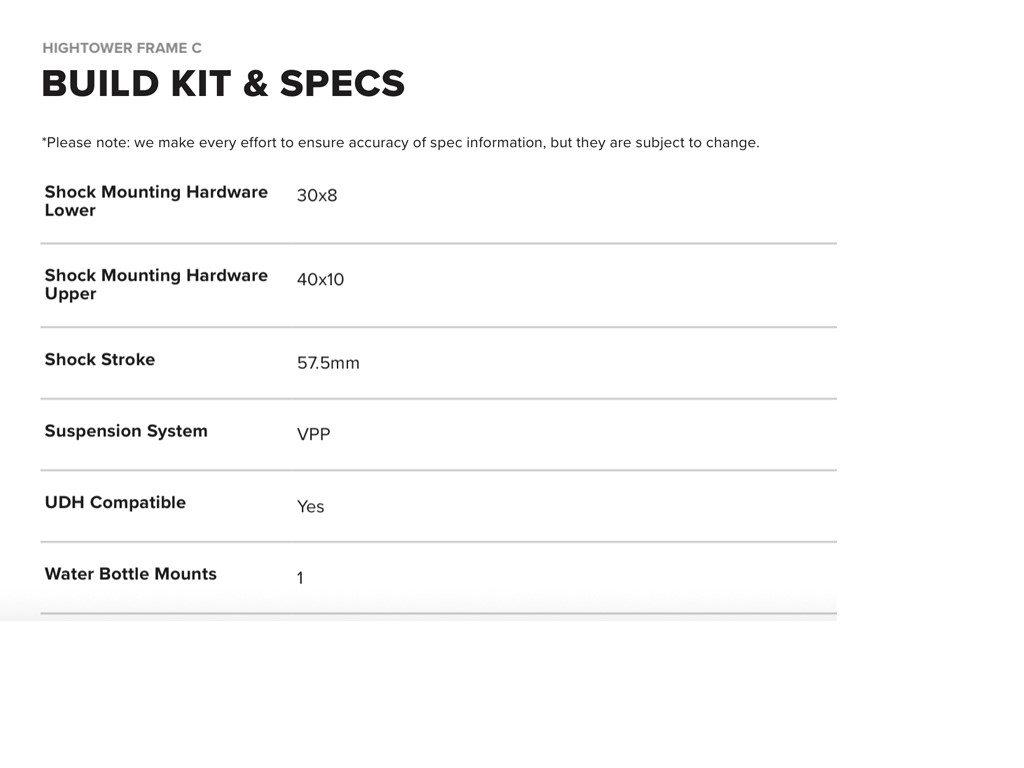Click the "Yes" UDH compatibility value
This screenshot has width=1024, height=768.
tap(310, 507)
